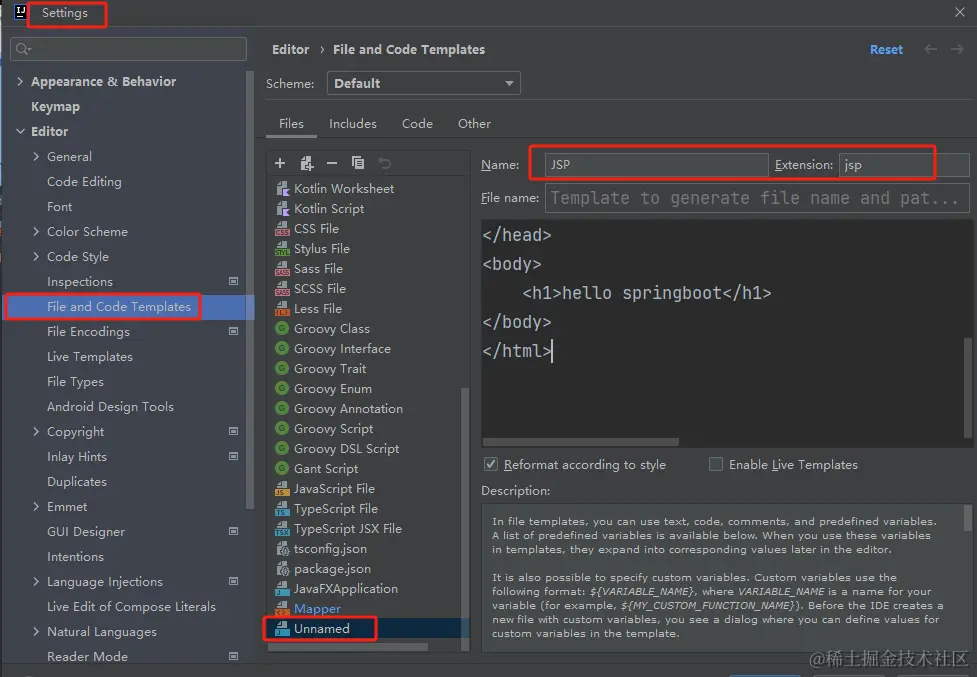Click the Create Child Template File icon
Viewport: 977px width, 677px height.
coord(307,163)
